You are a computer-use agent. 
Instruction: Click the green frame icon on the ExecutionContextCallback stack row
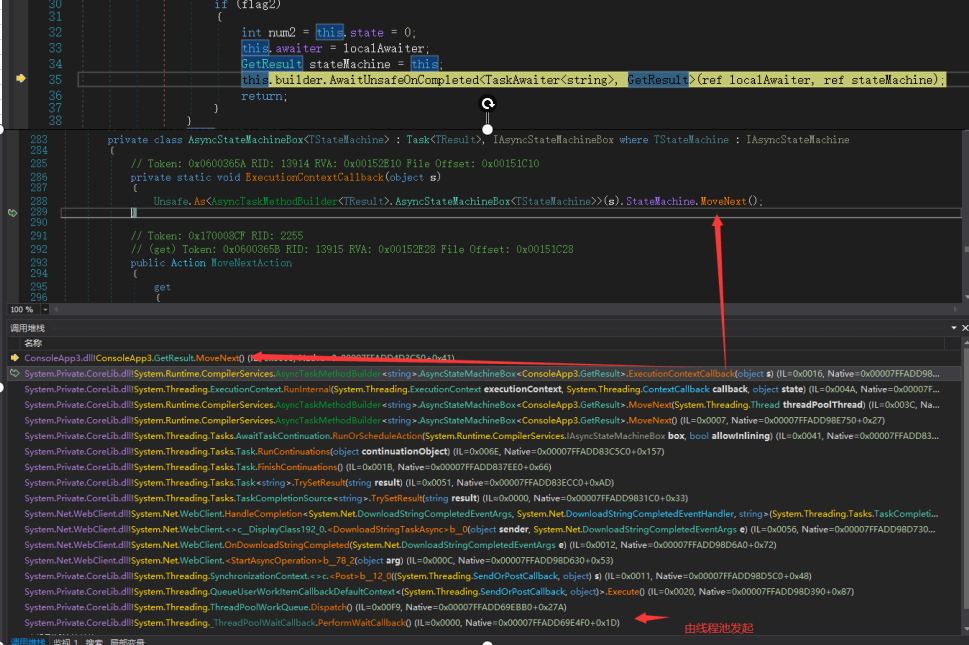pos(15,373)
